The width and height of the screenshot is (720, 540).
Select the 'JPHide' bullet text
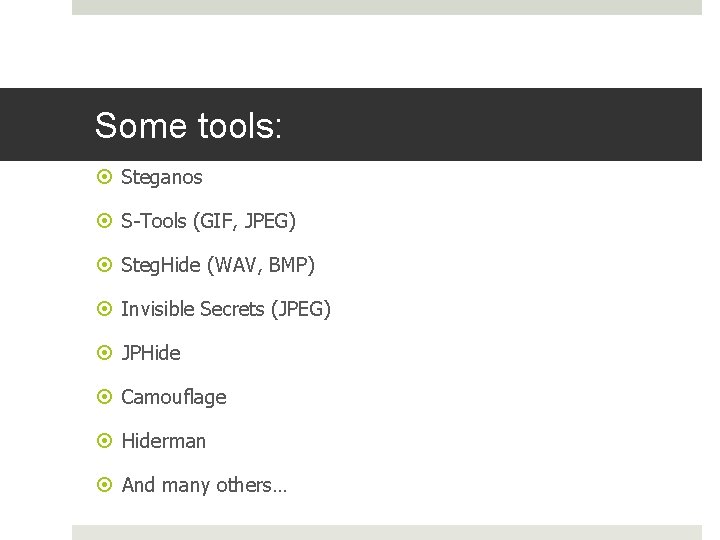(151, 353)
